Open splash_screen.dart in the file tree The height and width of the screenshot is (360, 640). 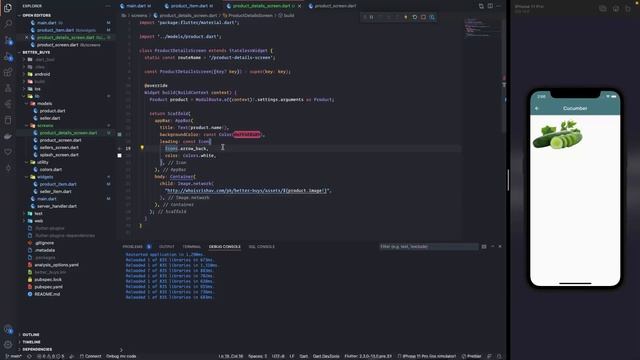pyautogui.click(x=59, y=155)
